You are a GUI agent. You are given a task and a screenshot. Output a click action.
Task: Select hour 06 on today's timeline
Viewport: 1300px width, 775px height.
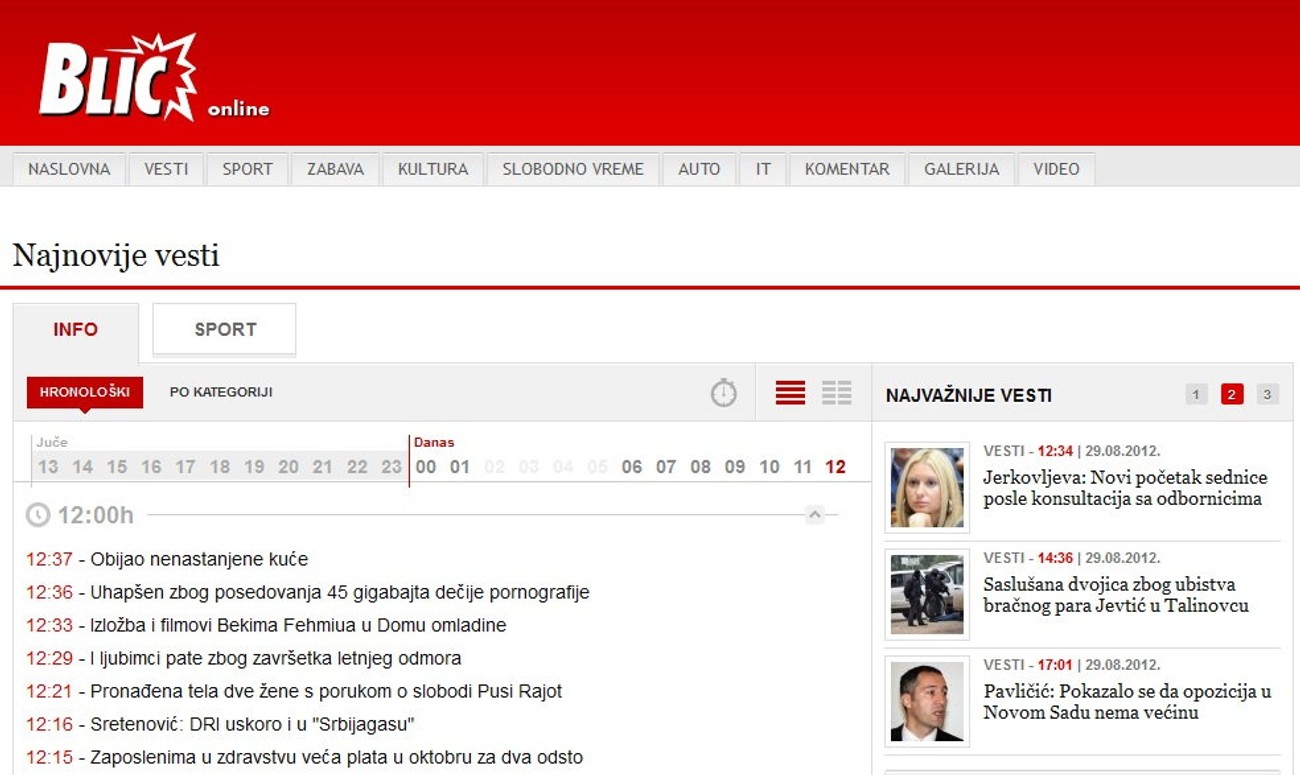[x=631, y=466]
